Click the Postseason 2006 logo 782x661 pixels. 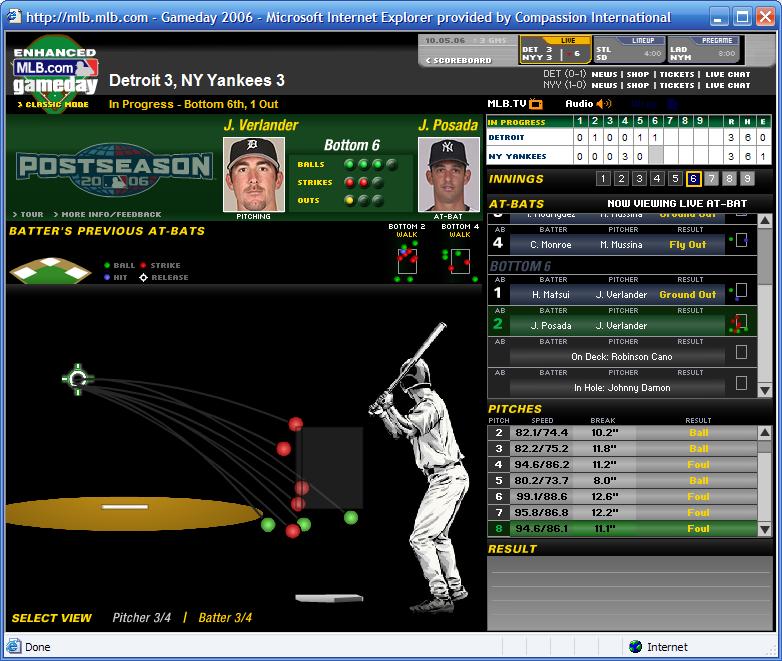pyautogui.click(x=114, y=170)
